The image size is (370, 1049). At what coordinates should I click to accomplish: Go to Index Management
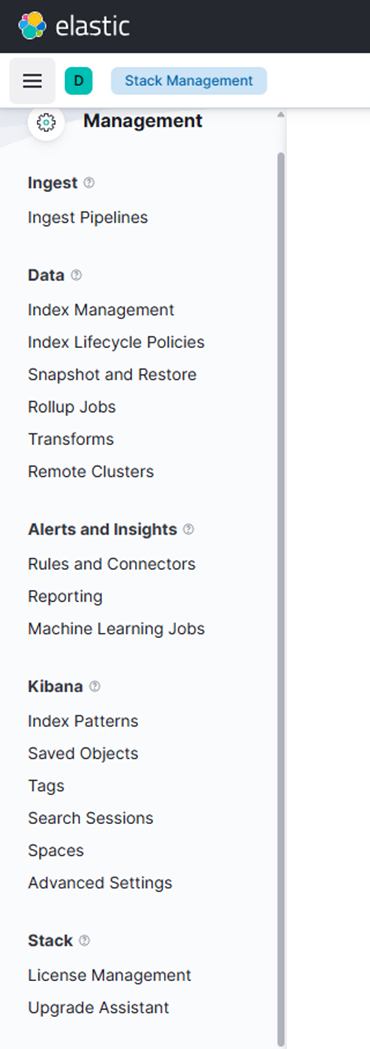(x=101, y=310)
